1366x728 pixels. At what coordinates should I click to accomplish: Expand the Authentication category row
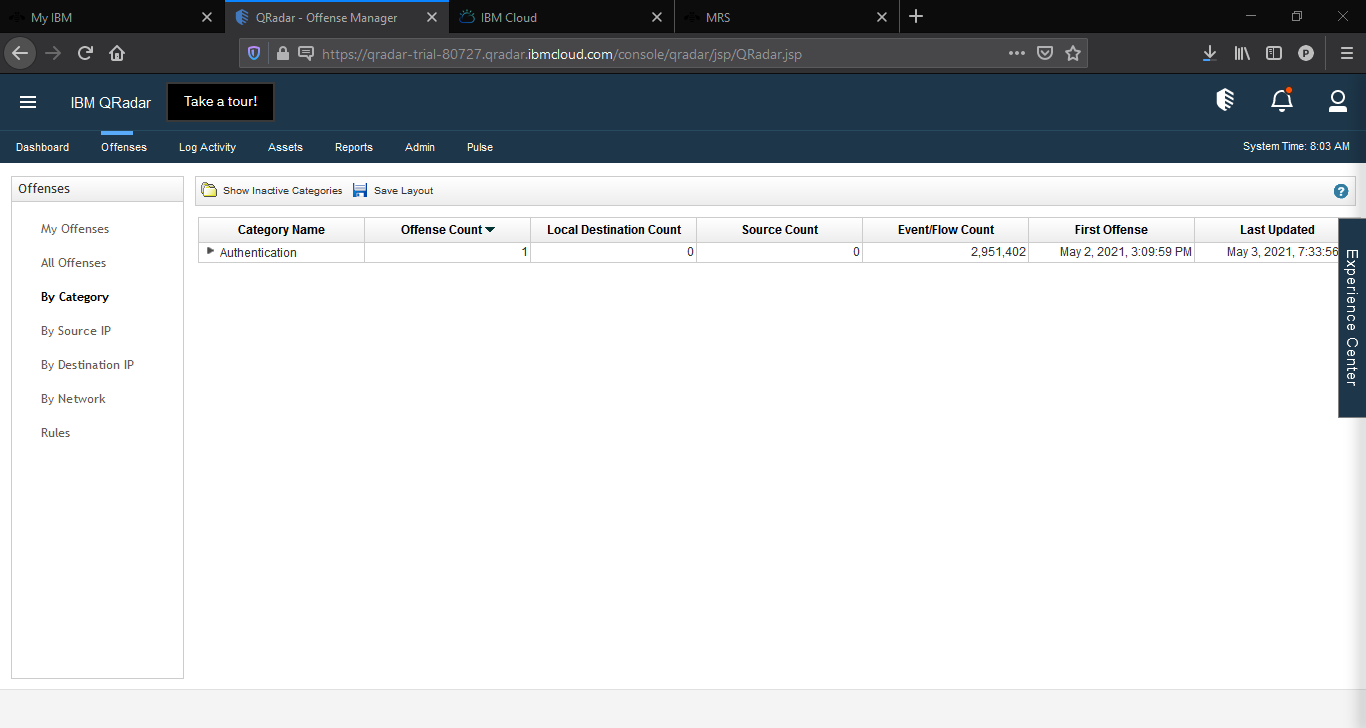coord(210,251)
